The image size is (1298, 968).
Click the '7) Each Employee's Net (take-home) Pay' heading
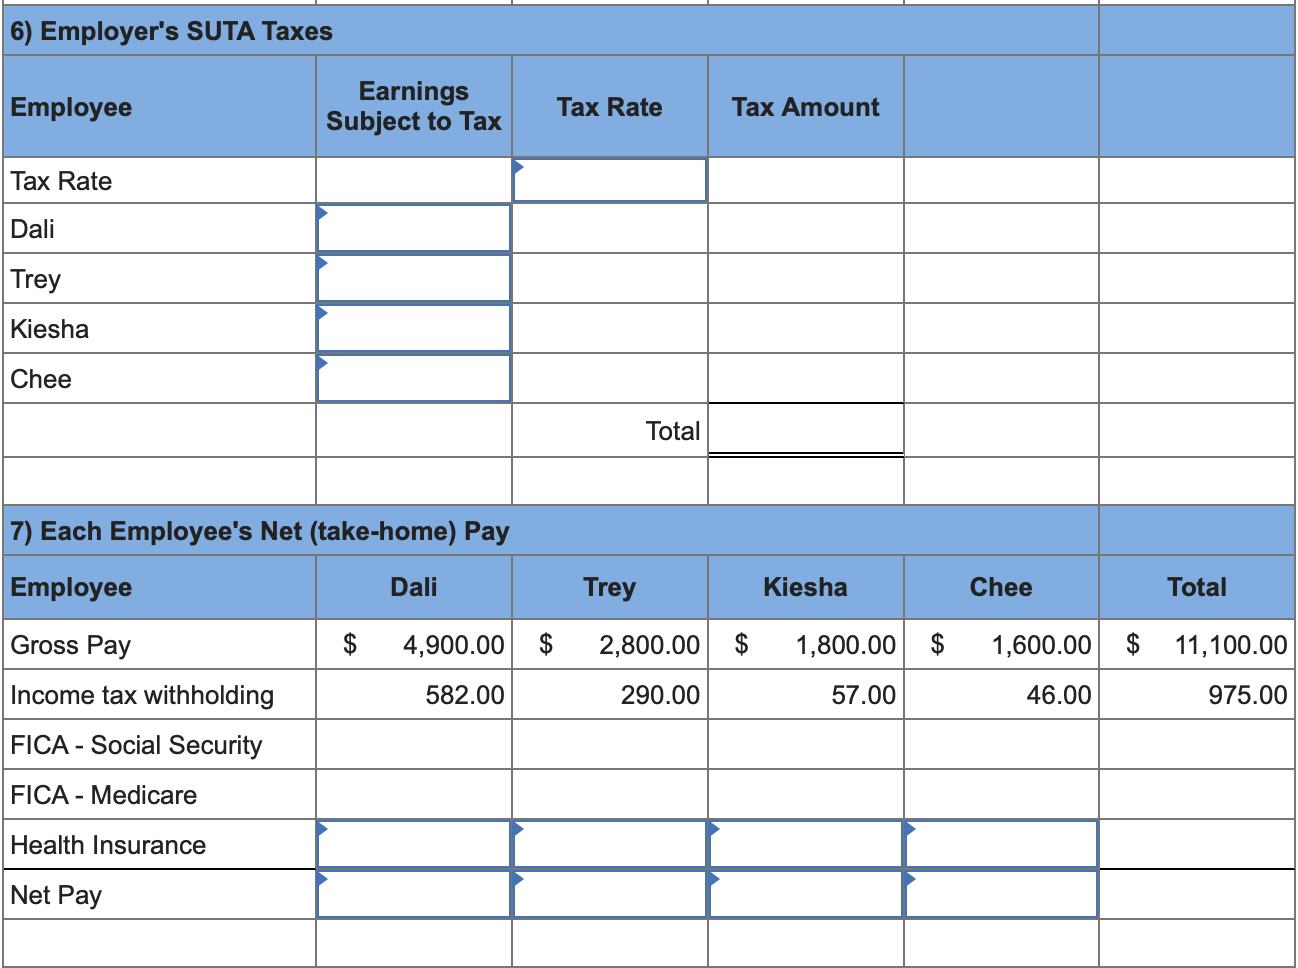(260, 531)
